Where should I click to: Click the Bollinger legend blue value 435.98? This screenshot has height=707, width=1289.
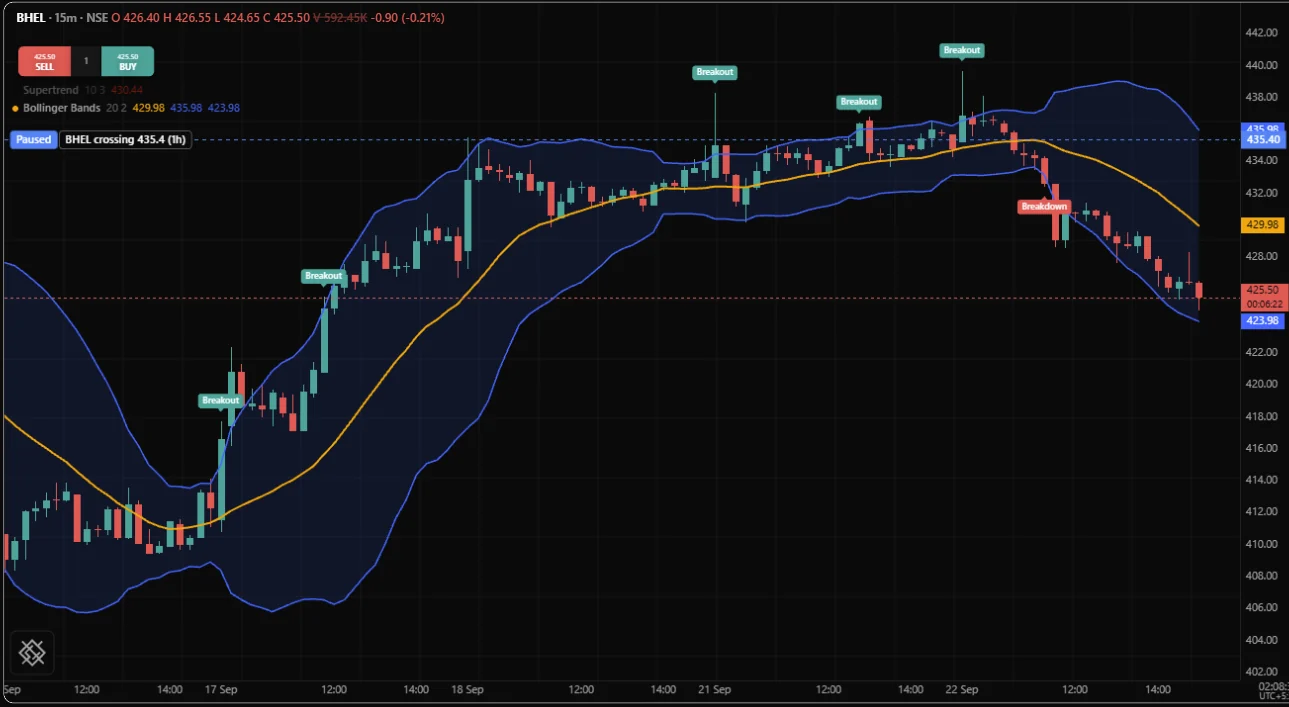pyautogui.click(x=187, y=107)
